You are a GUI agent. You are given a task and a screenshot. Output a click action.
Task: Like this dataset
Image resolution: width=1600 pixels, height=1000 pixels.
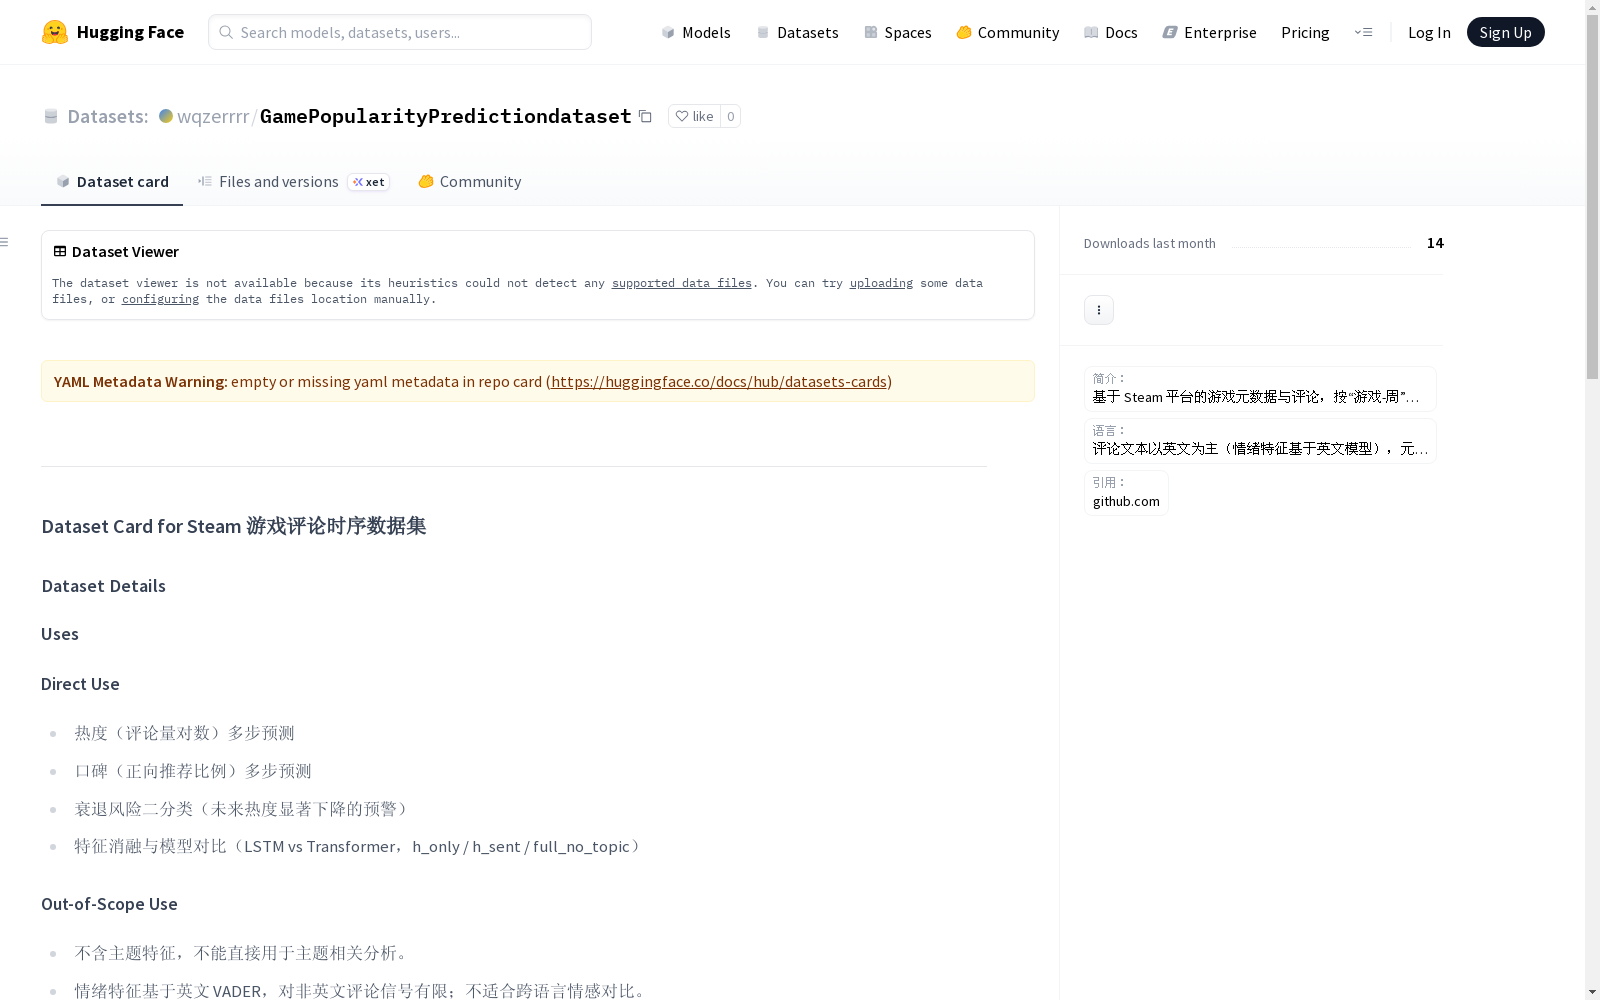pyautogui.click(x=694, y=116)
